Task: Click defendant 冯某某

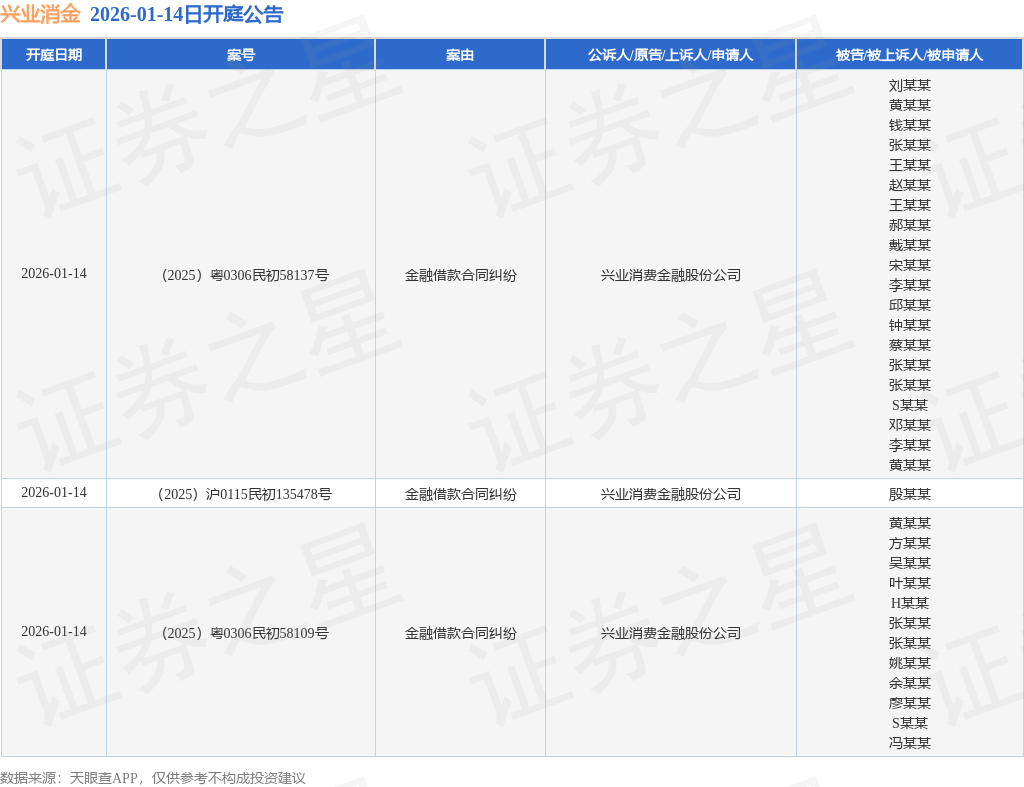Action: [x=910, y=743]
